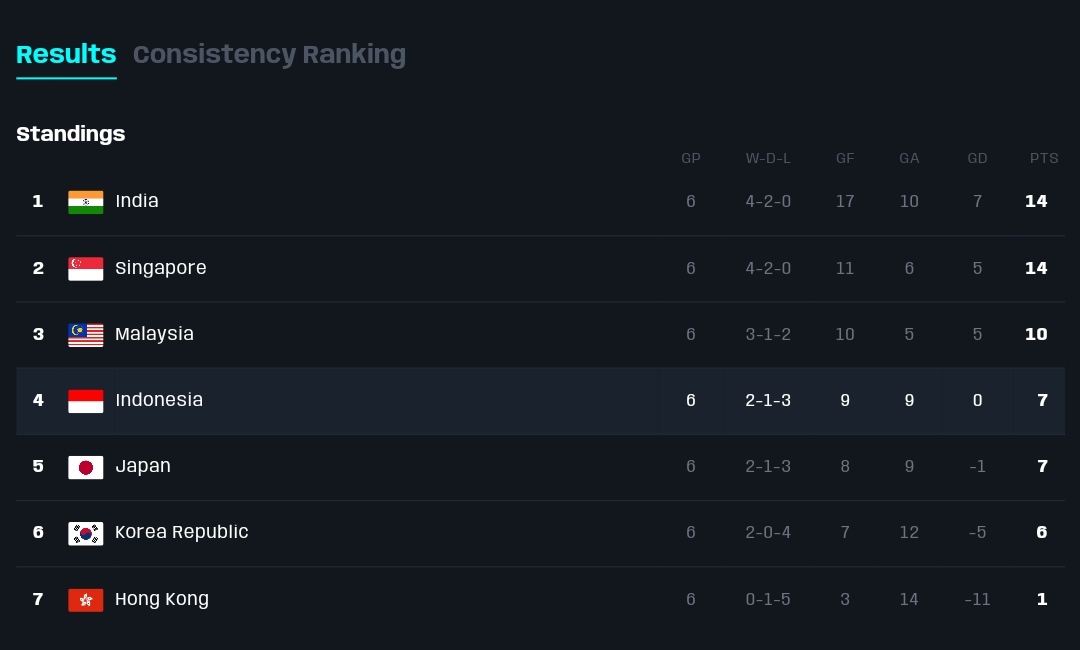Click Malaysia's points total of 10
1080x650 pixels.
(x=1036, y=334)
